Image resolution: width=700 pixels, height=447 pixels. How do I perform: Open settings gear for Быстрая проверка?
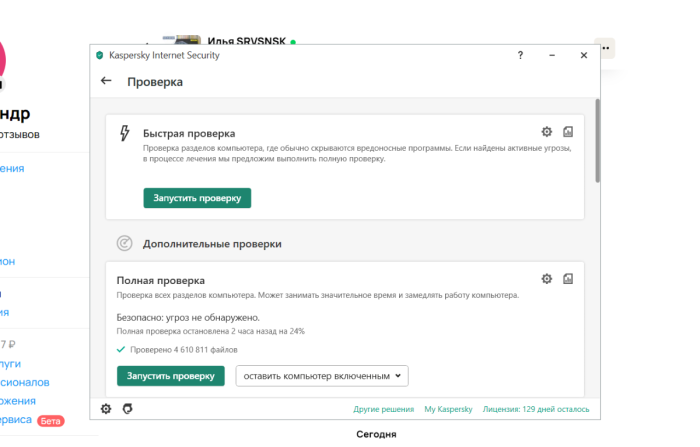[546, 131]
